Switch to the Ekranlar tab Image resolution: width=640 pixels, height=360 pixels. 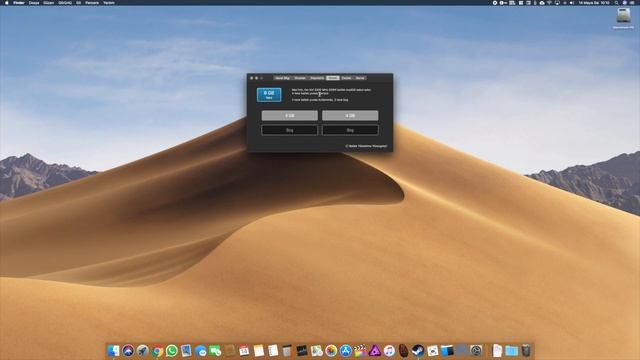point(300,78)
